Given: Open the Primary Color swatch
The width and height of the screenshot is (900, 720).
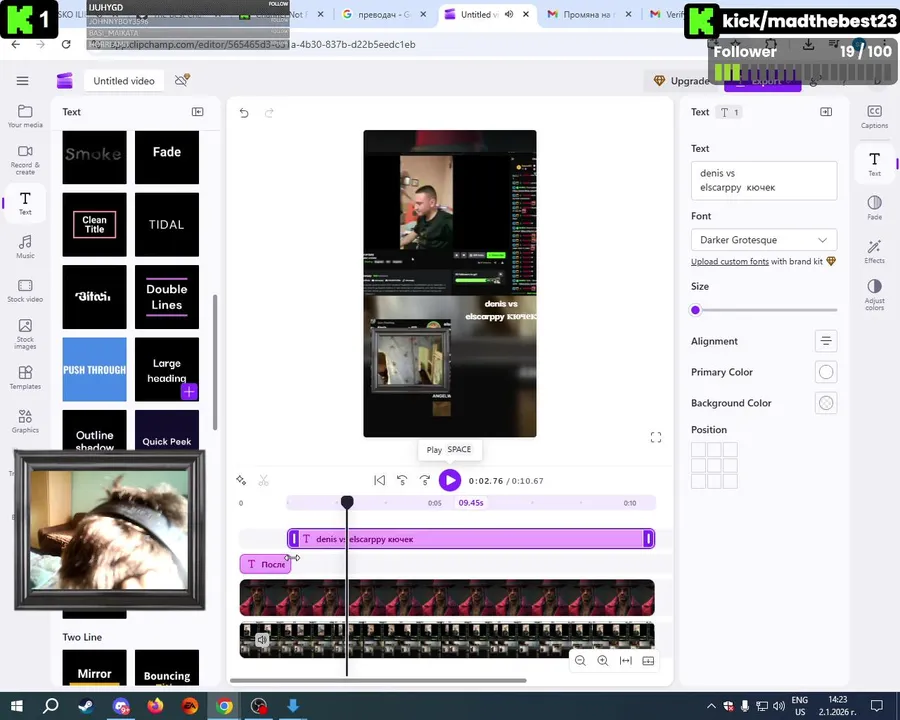Looking at the screenshot, I should 826,372.
